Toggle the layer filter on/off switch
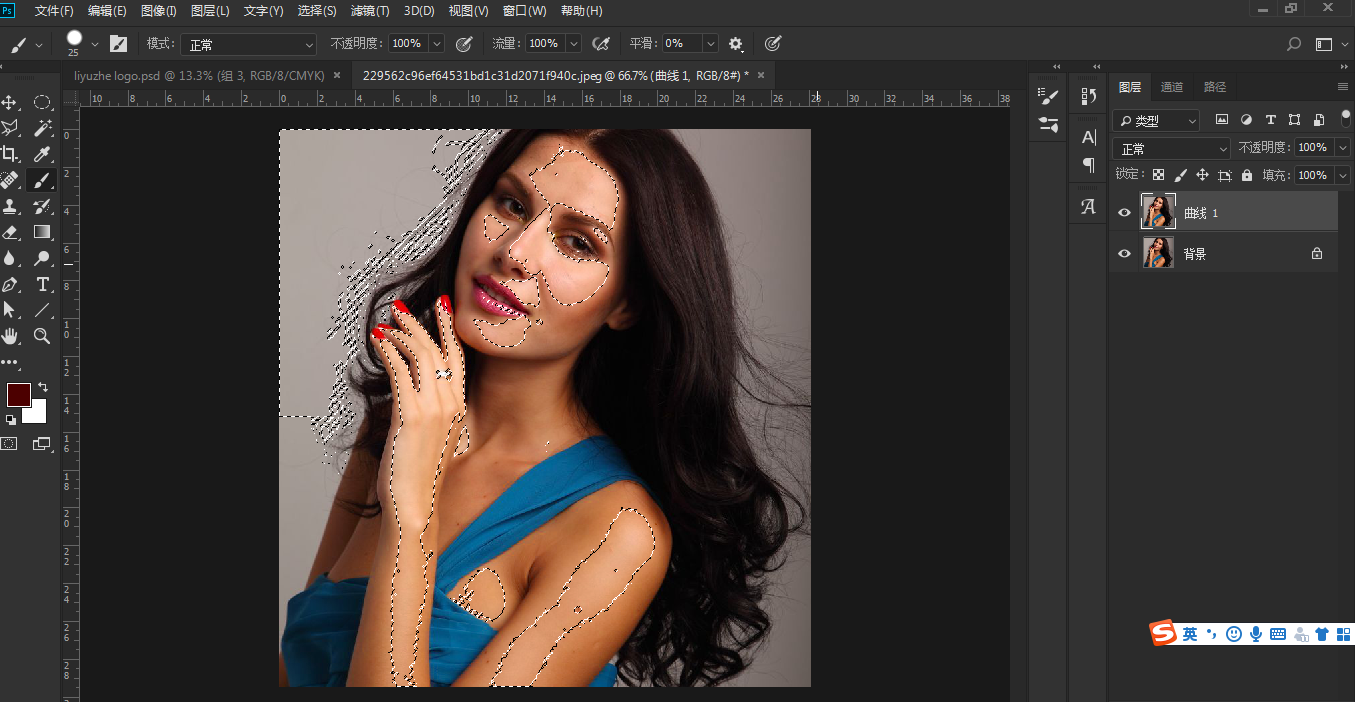This screenshot has height=702, width=1355. [x=1345, y=117]
